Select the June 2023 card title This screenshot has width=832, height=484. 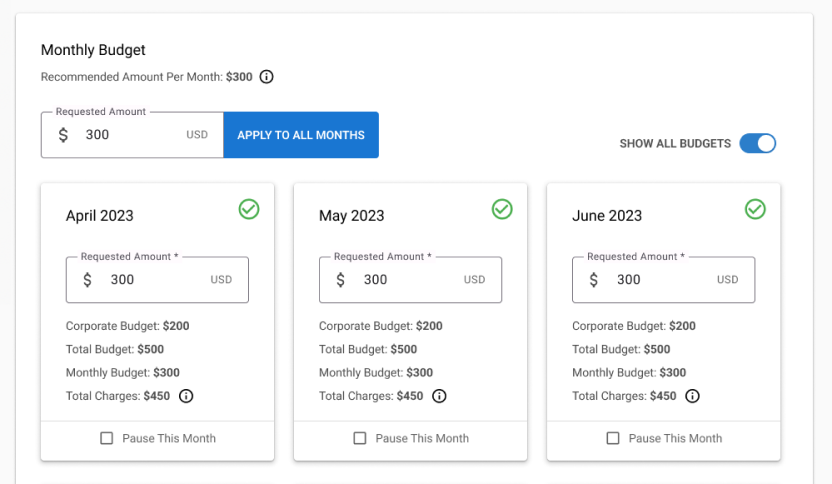pos(607,216)
